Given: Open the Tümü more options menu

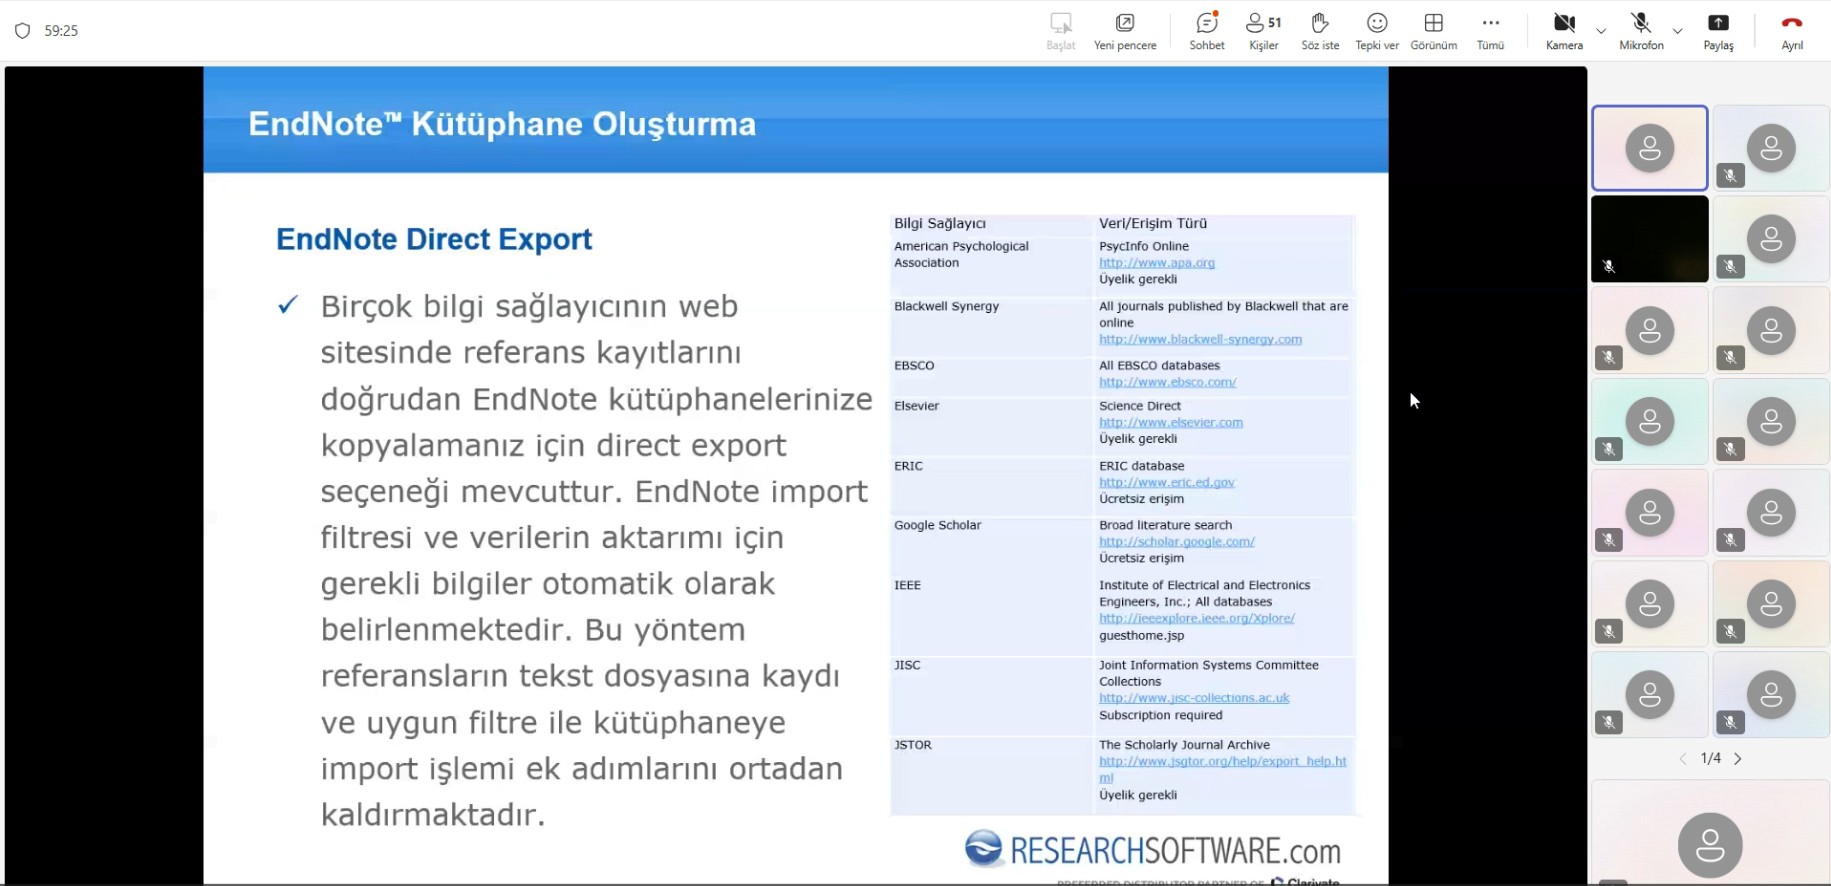Looking at the screenshot, I should (x=1490, y=31).
